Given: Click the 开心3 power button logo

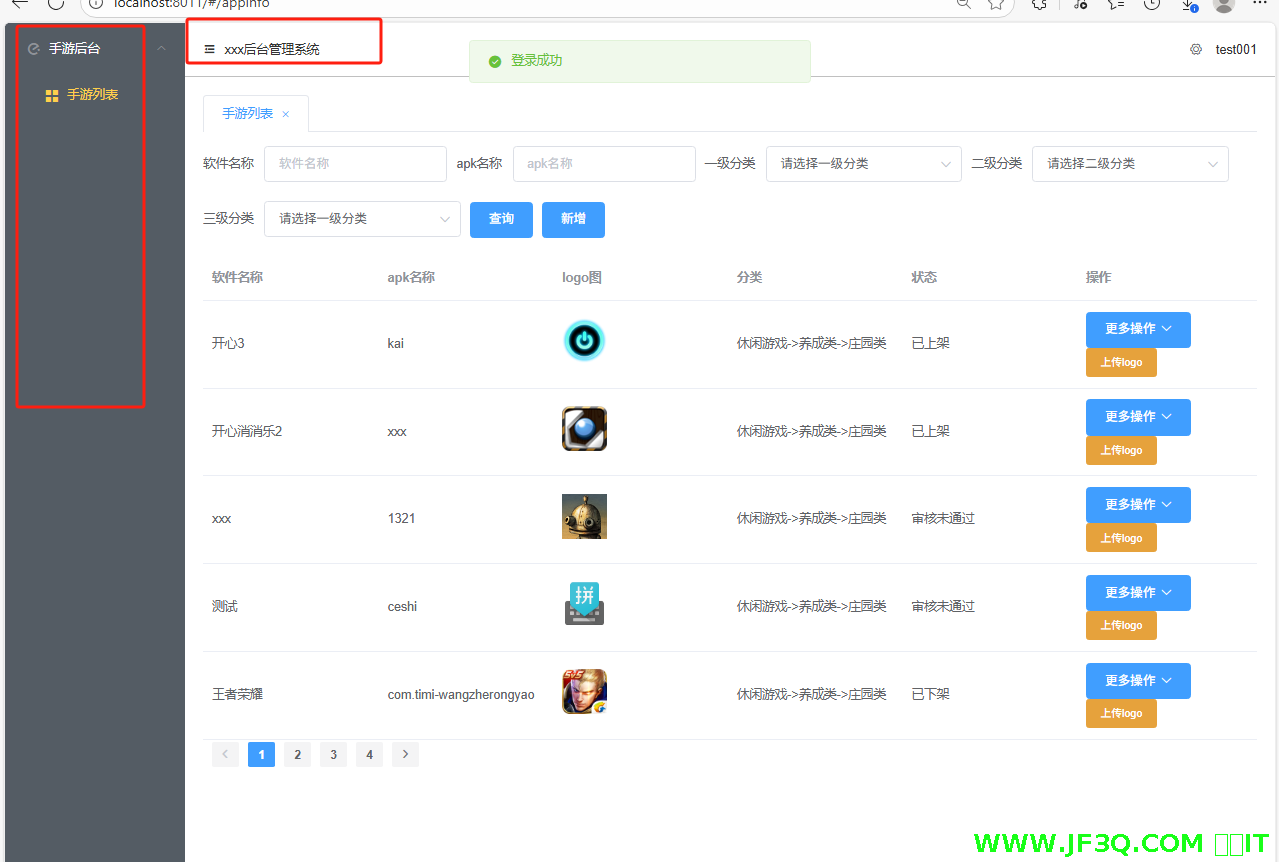Looking at the screenshot, I should [584, 341].
